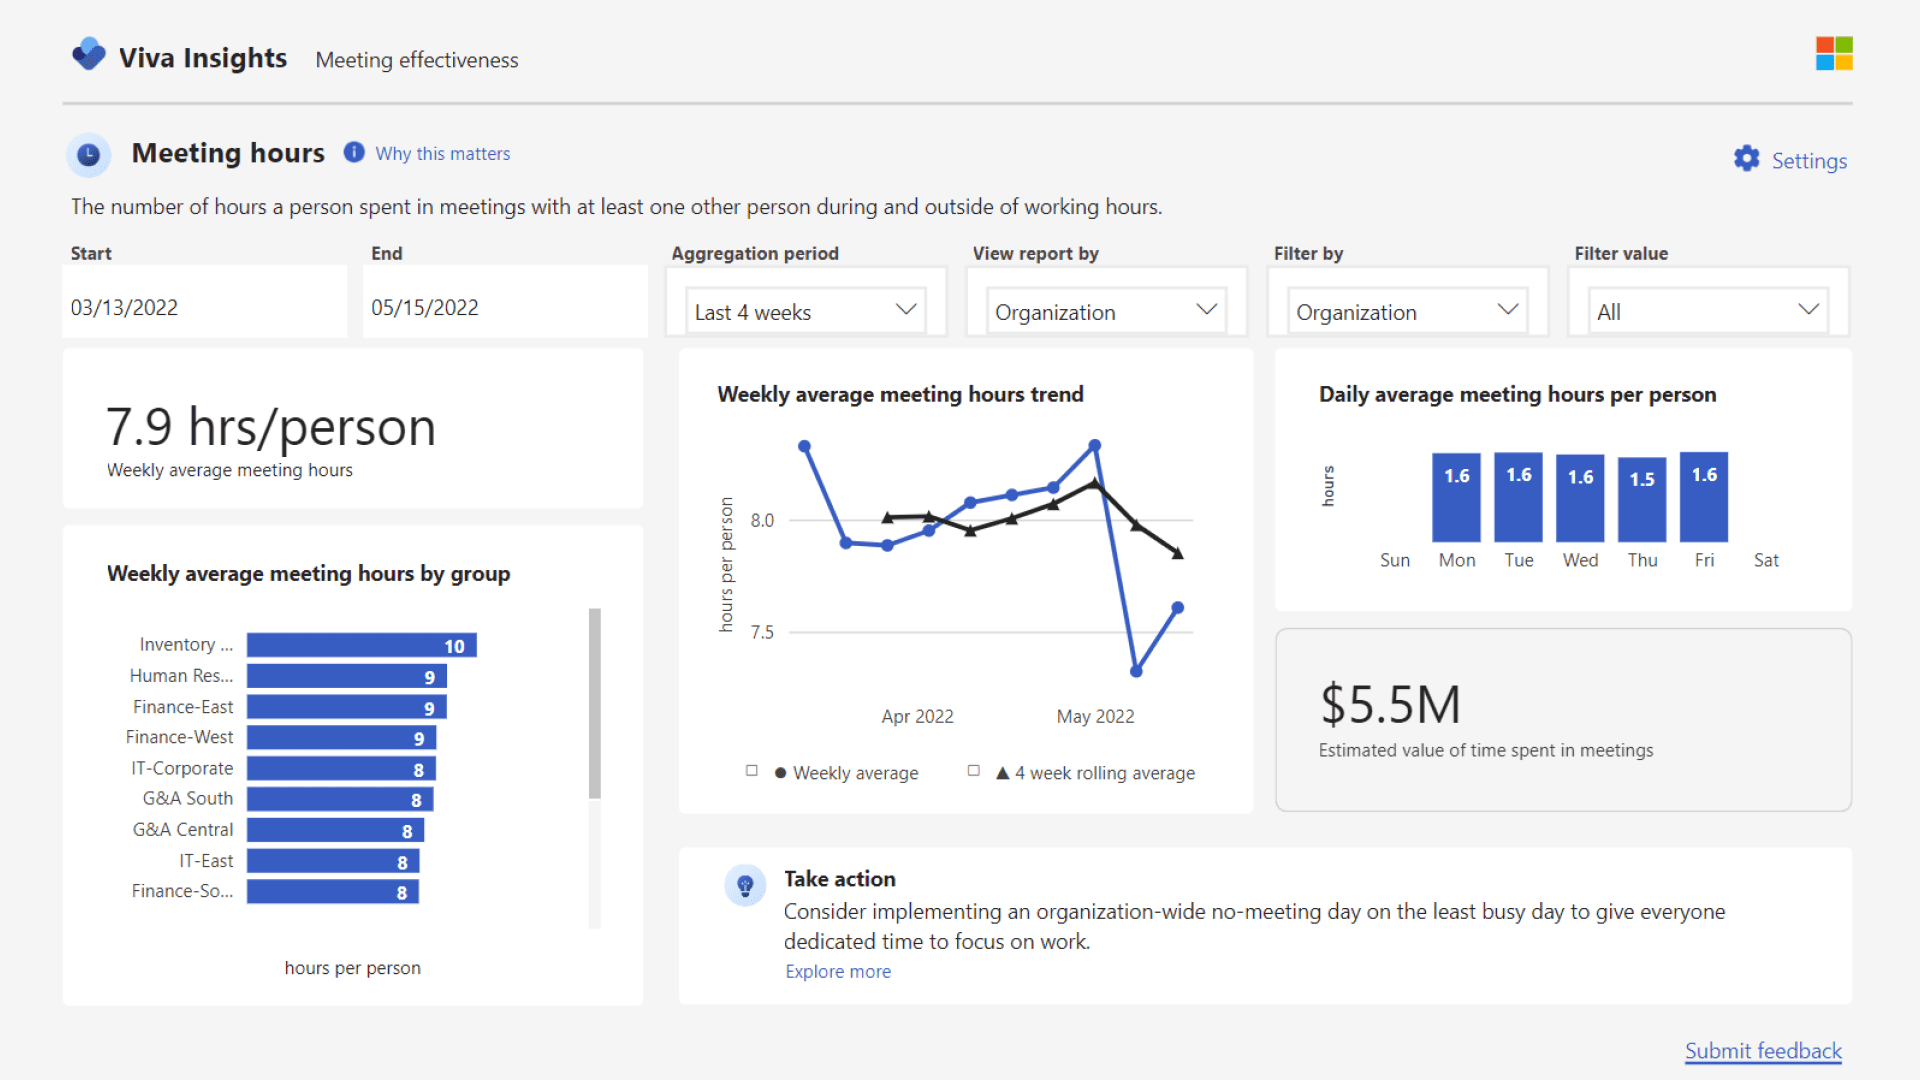Click the Why this matters link
This screenshot has width=1920, height=1080.
442,153
